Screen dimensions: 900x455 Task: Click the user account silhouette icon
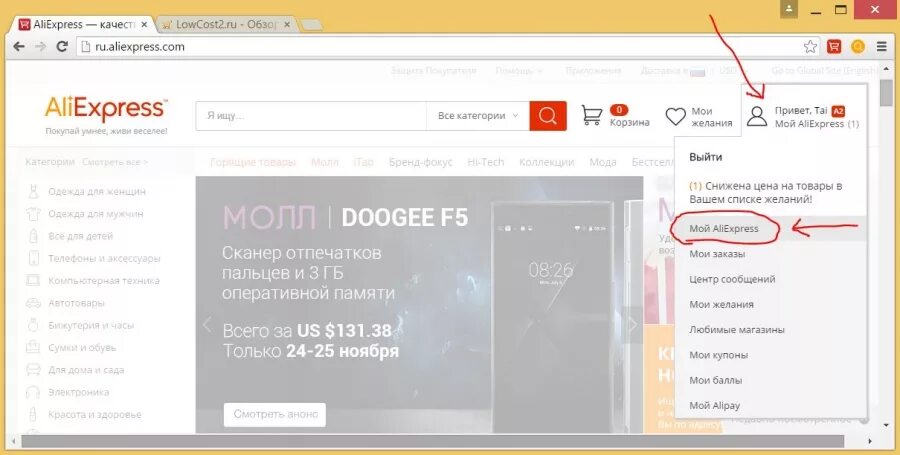(x=757, y=116)
